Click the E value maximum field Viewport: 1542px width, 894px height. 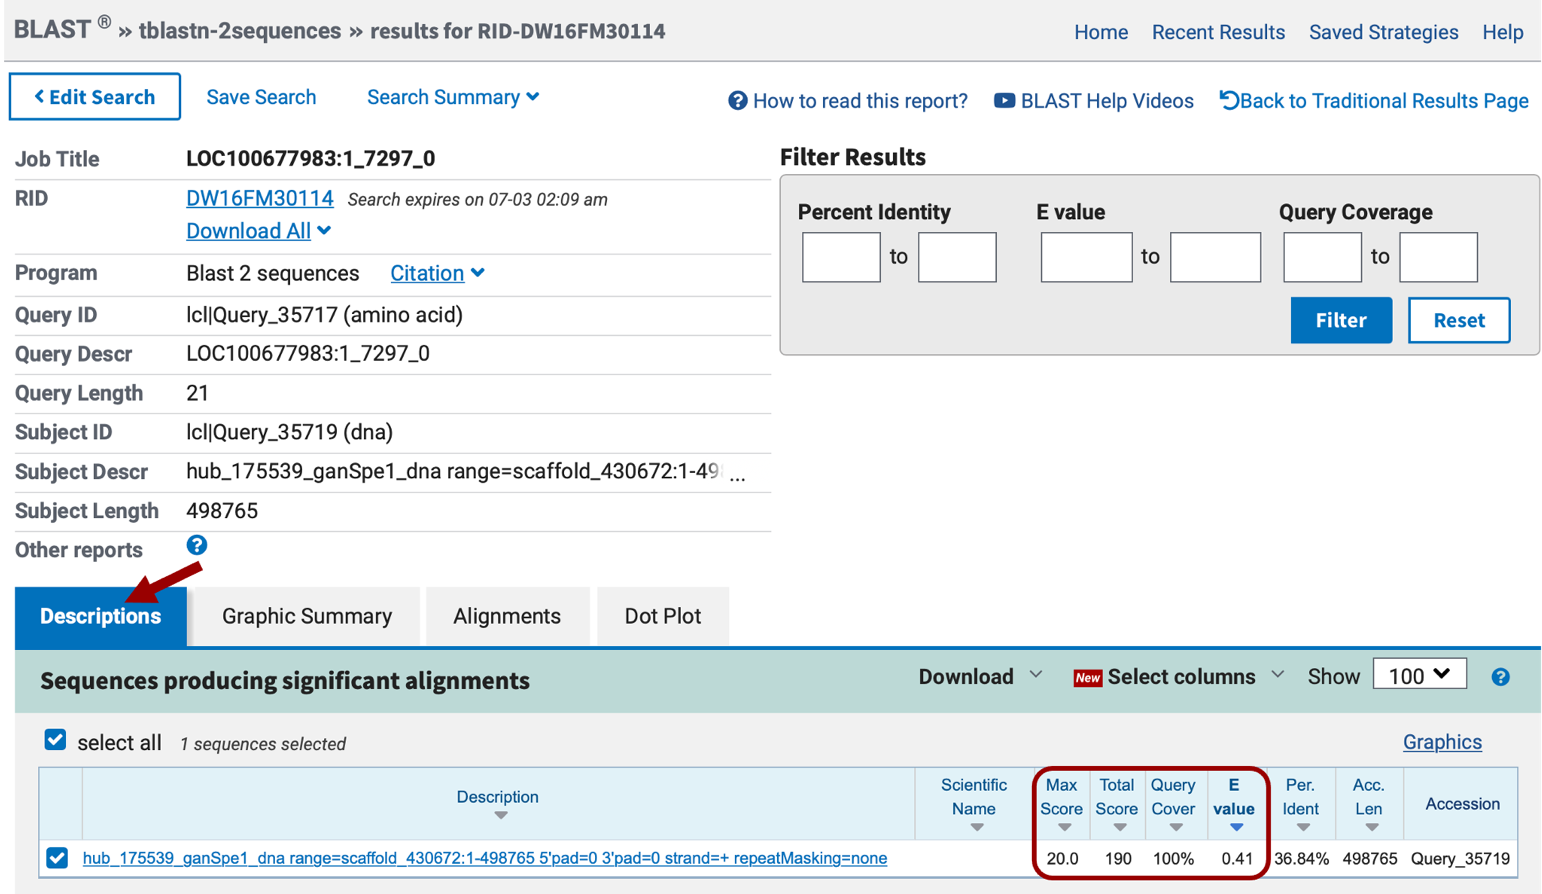tap(1215, 257)
